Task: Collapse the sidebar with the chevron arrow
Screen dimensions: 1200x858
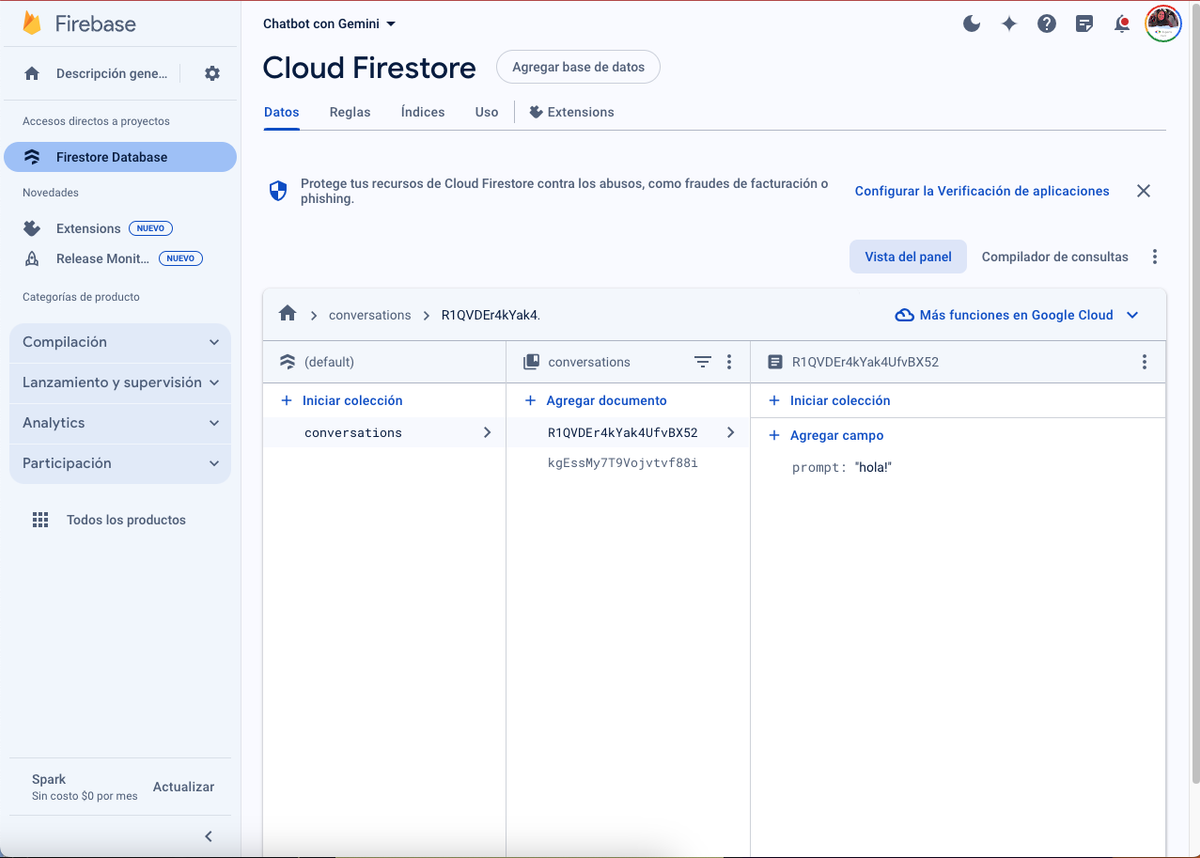Action: pyautogui.click(x=208, y=836)
